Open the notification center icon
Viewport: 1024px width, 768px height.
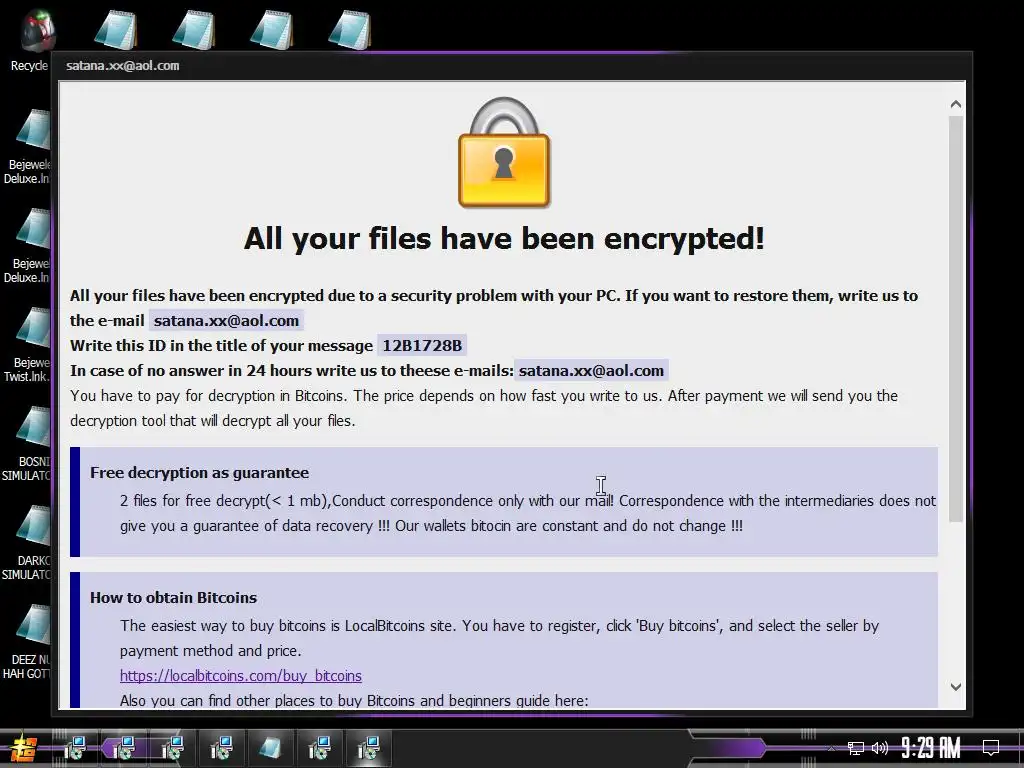(x=991, y=747)
